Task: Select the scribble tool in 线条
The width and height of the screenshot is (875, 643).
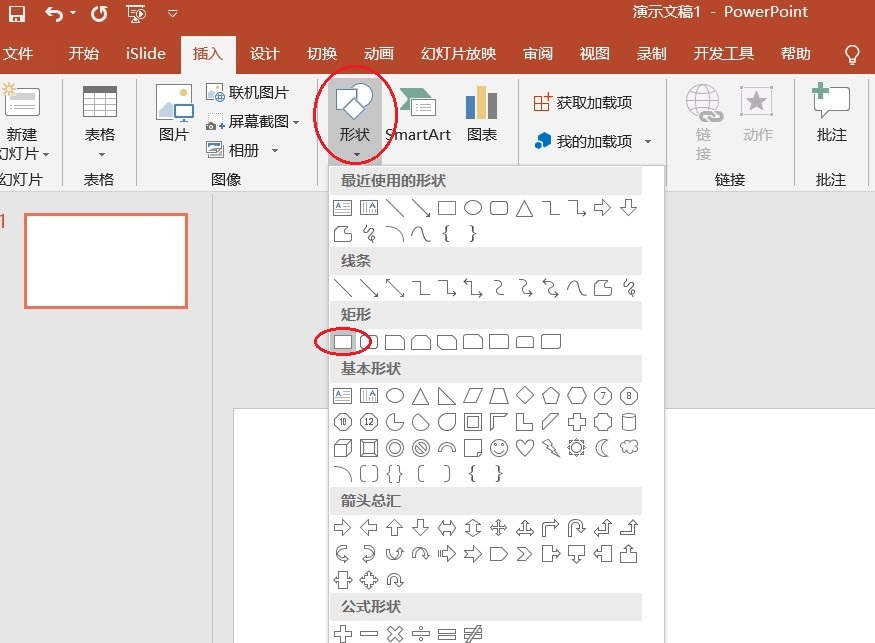Action: click(x=629, y=288)
